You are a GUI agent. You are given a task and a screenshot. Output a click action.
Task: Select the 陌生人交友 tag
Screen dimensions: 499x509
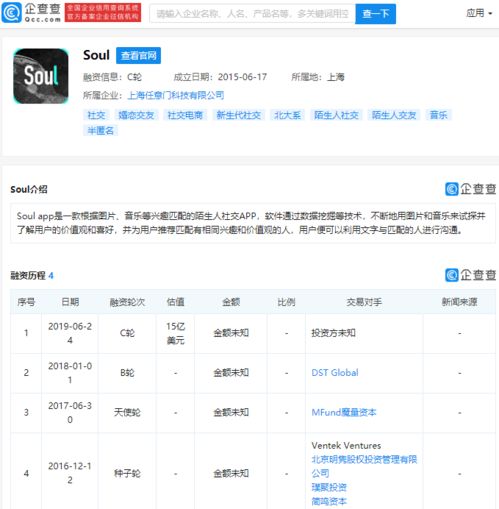click(394, 115)
